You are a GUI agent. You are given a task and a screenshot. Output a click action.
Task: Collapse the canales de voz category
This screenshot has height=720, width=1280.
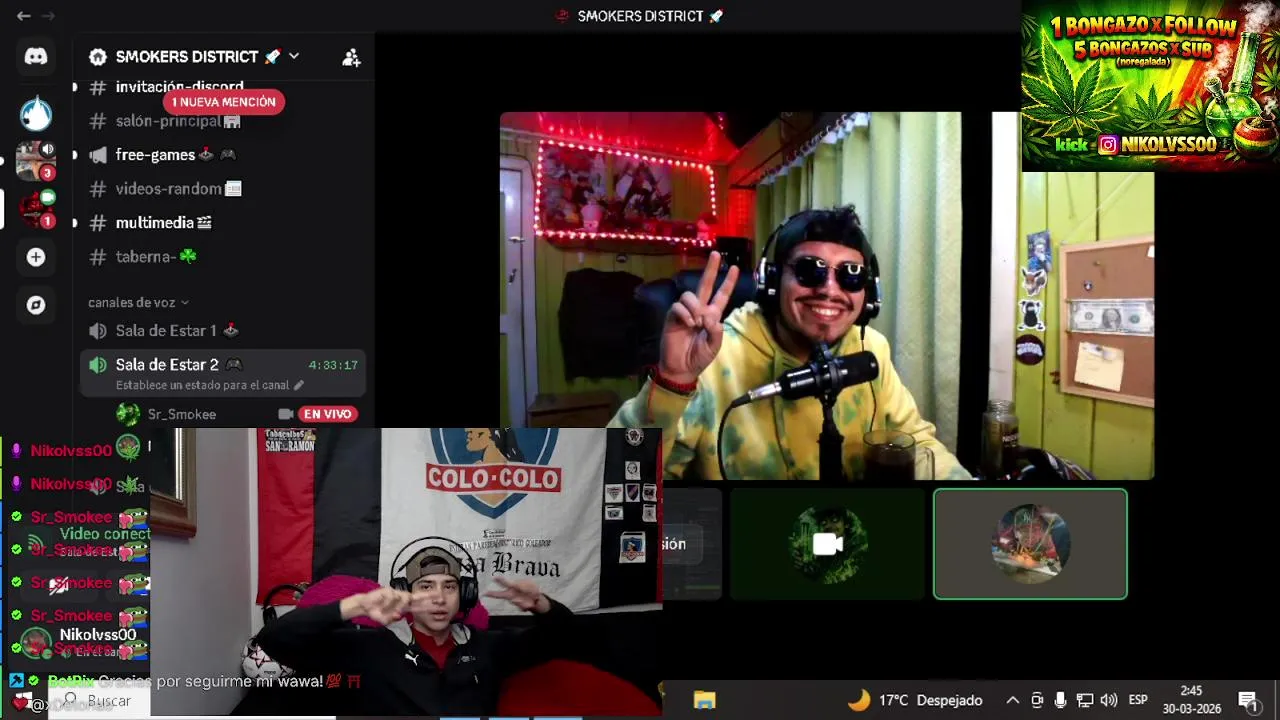click(x=138, y=302)
